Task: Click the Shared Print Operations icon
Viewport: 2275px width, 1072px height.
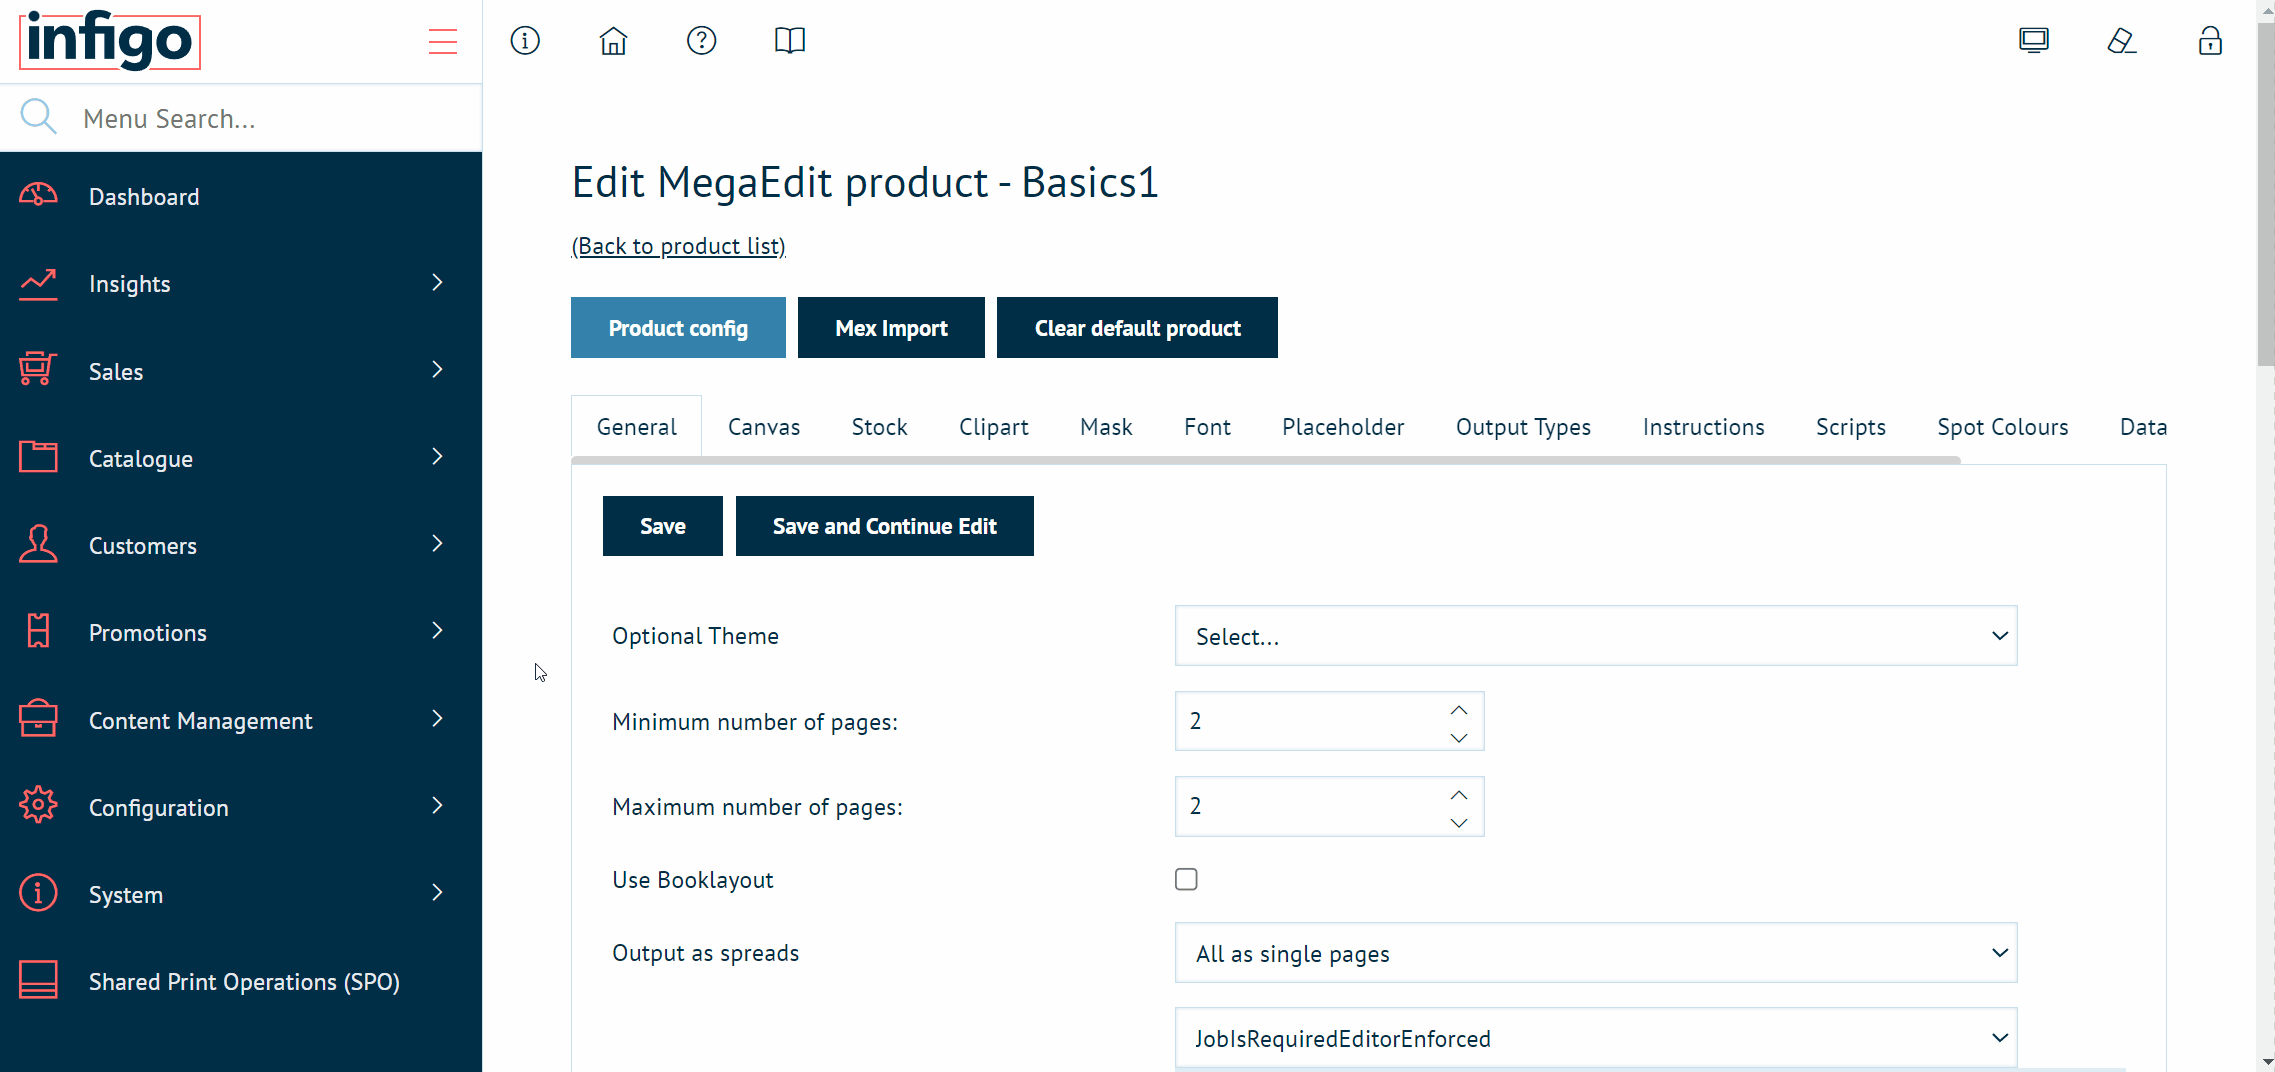Action: coord(38,981)
